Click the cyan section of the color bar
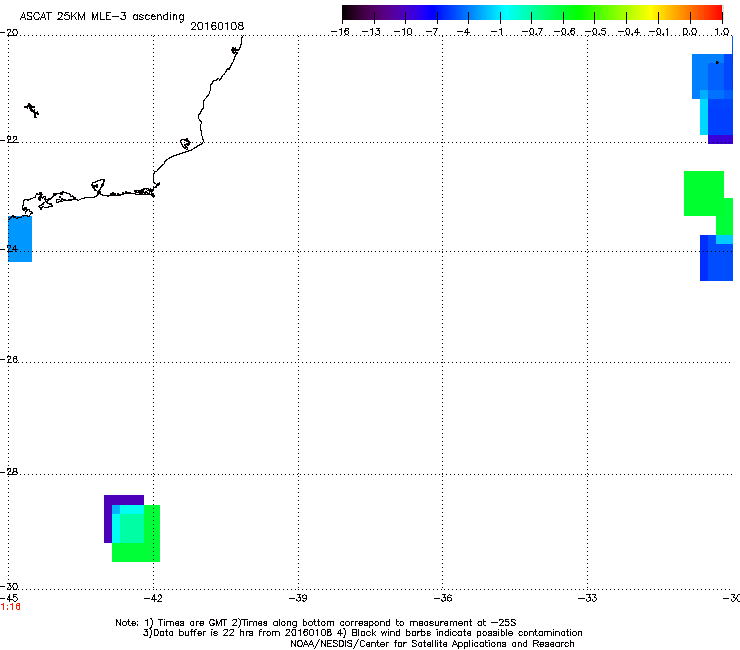 tap(505, 13)
